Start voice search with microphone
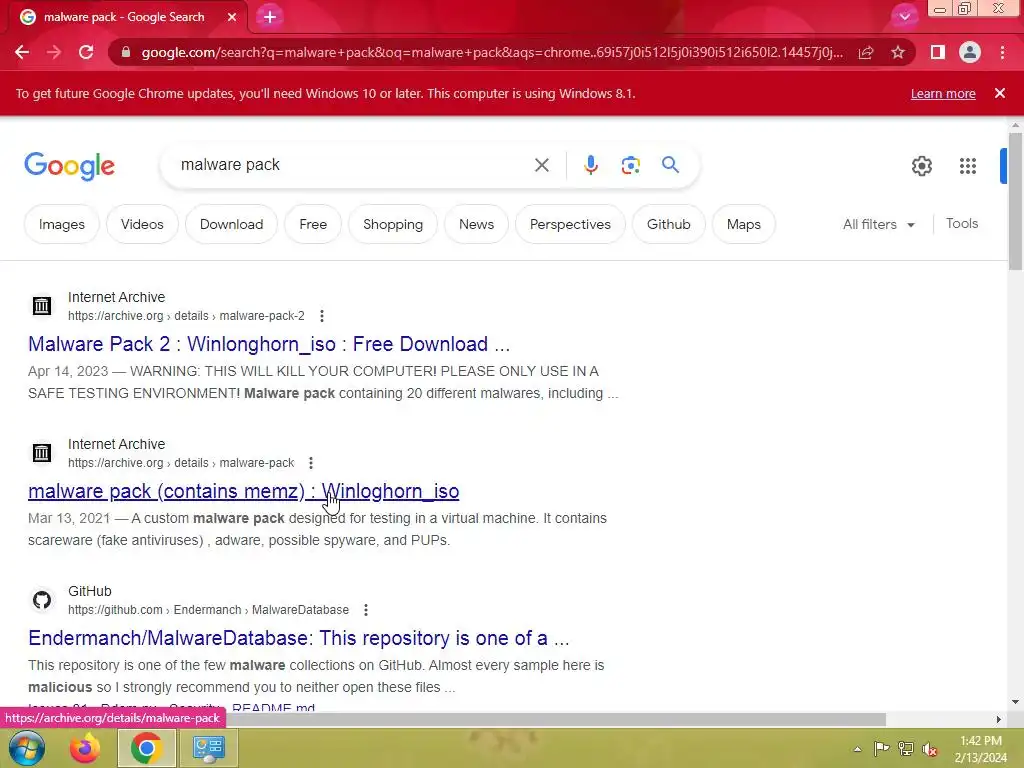1024x768 pixels. click(590, 165)
